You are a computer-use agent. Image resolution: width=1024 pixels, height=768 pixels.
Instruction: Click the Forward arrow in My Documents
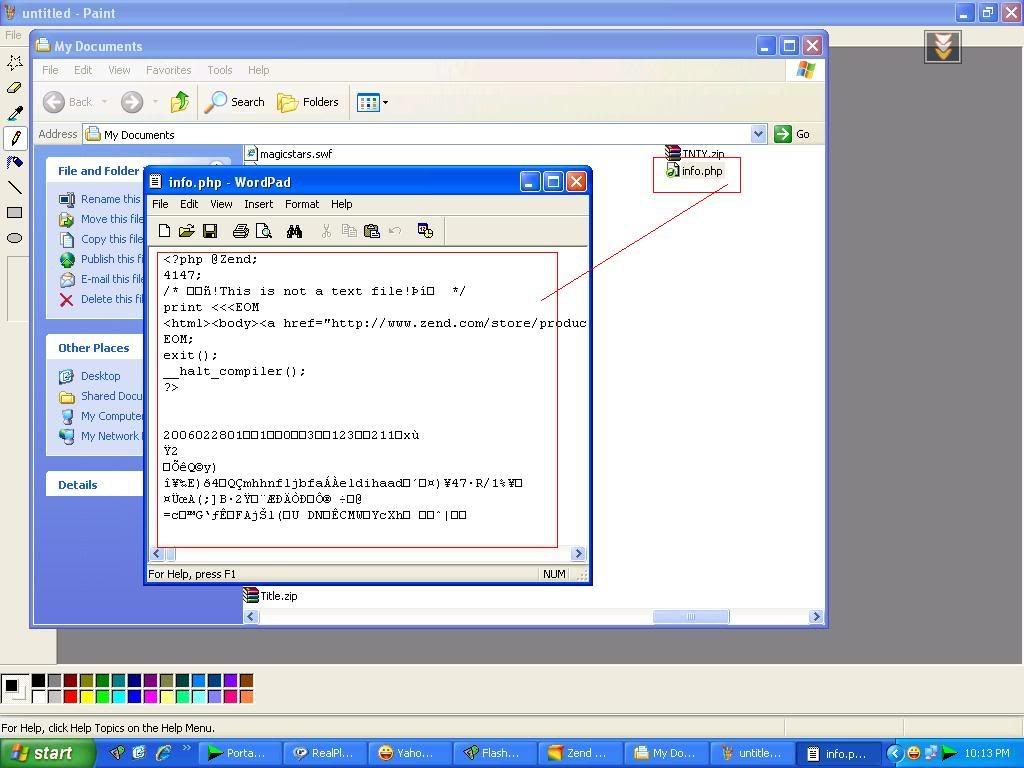[131, 102]
